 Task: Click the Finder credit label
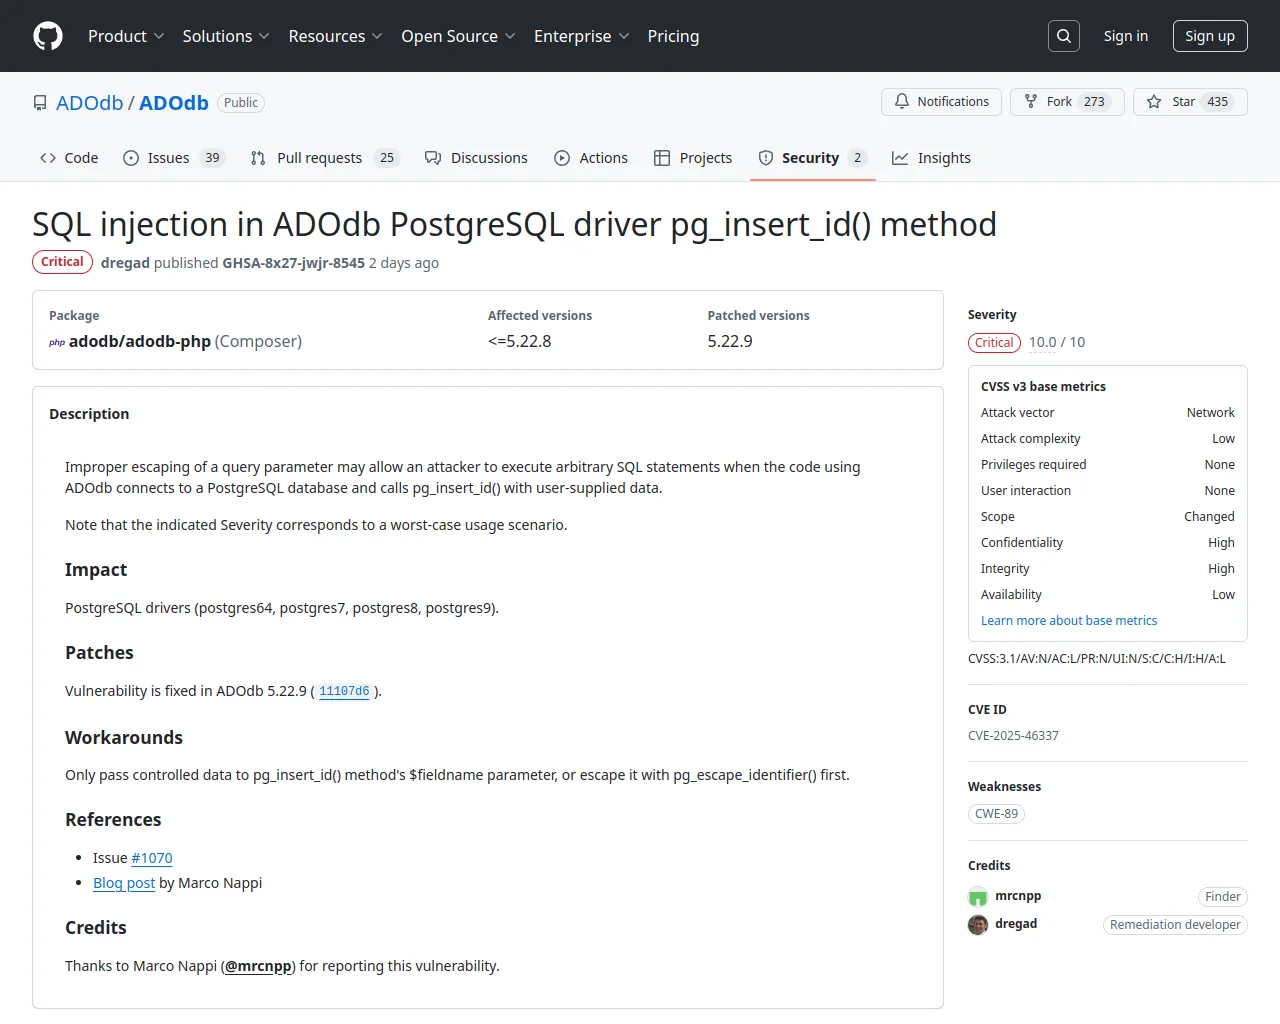coord(1223,897)
